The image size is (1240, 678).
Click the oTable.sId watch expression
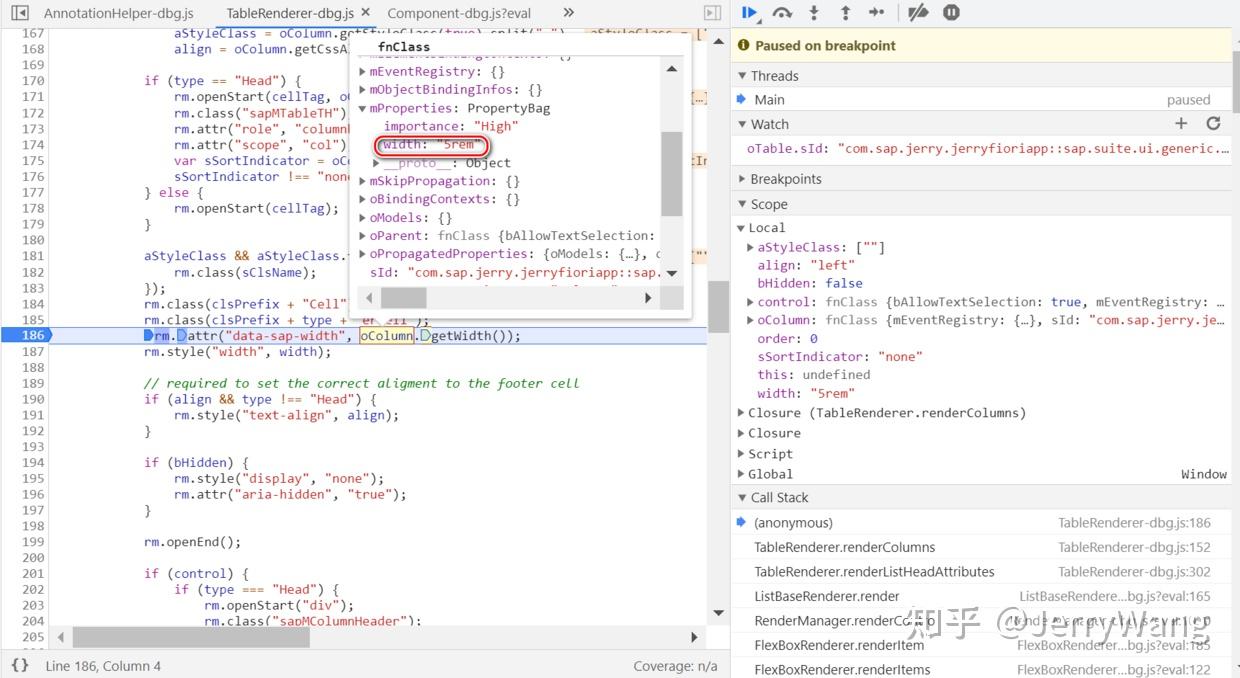tap(987, 148)
